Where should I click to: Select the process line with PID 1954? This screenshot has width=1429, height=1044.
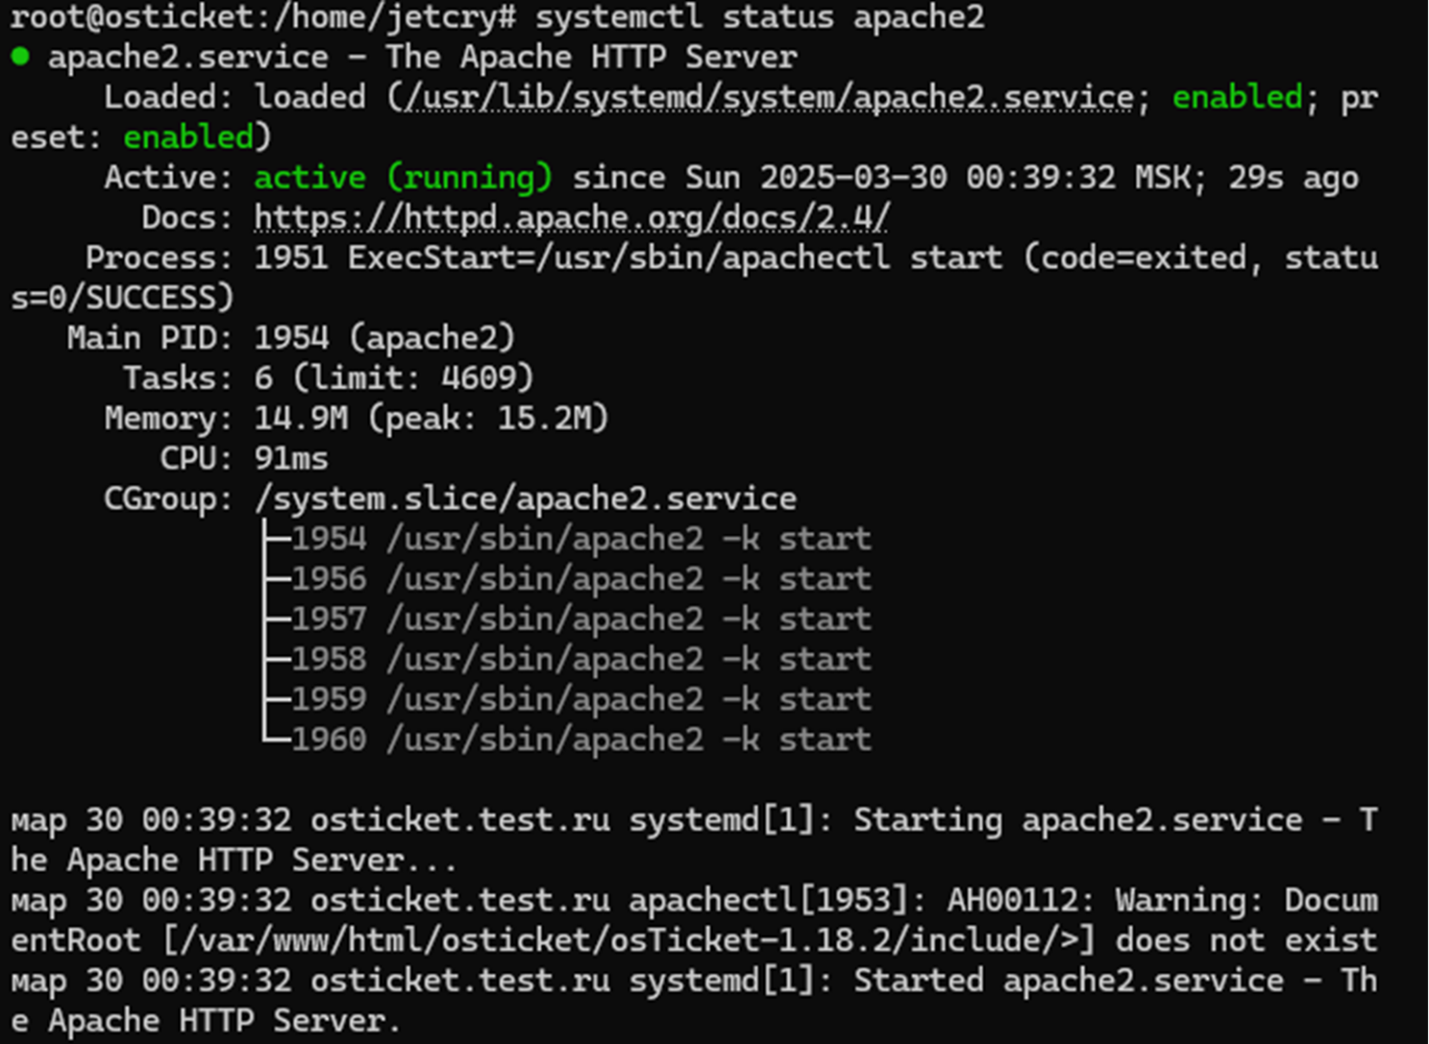pos(581,538)
